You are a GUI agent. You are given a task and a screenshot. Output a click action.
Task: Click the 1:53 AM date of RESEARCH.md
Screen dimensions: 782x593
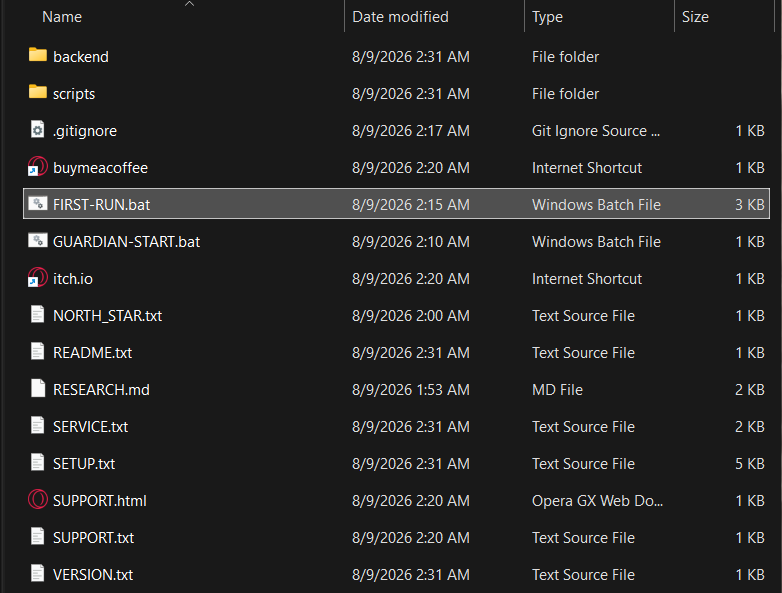(x=410, y=390)
